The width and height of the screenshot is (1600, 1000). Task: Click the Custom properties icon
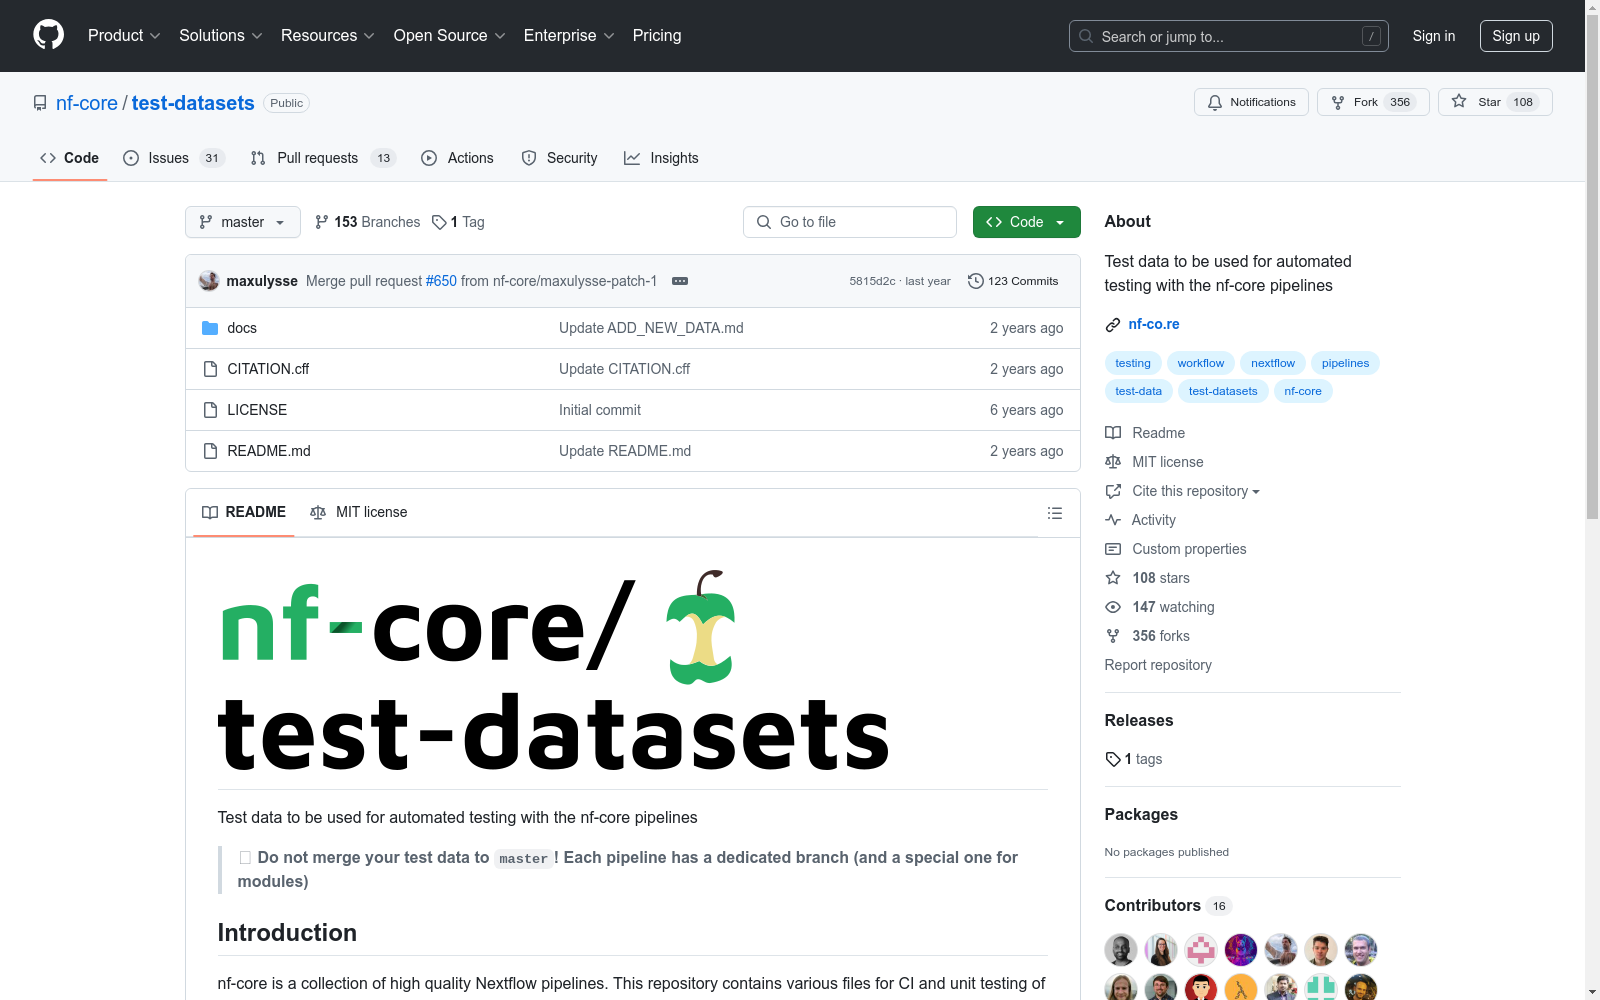[x=1113, y=549]
